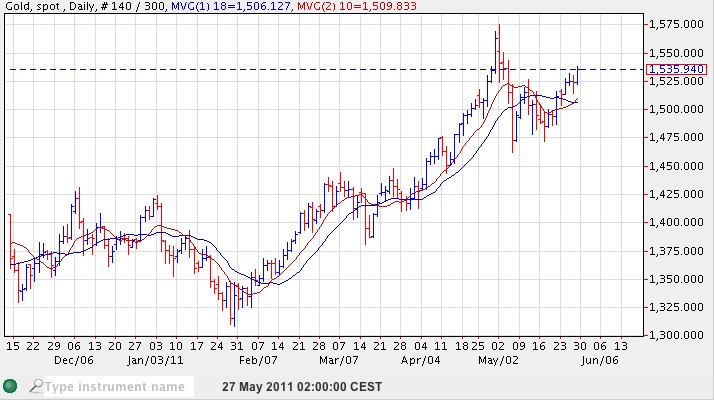The width and height of the screenshot is (714, 400).
Task: Click the 'MVG(1) 18=1,506.127' indicator label
Action: 231,6
